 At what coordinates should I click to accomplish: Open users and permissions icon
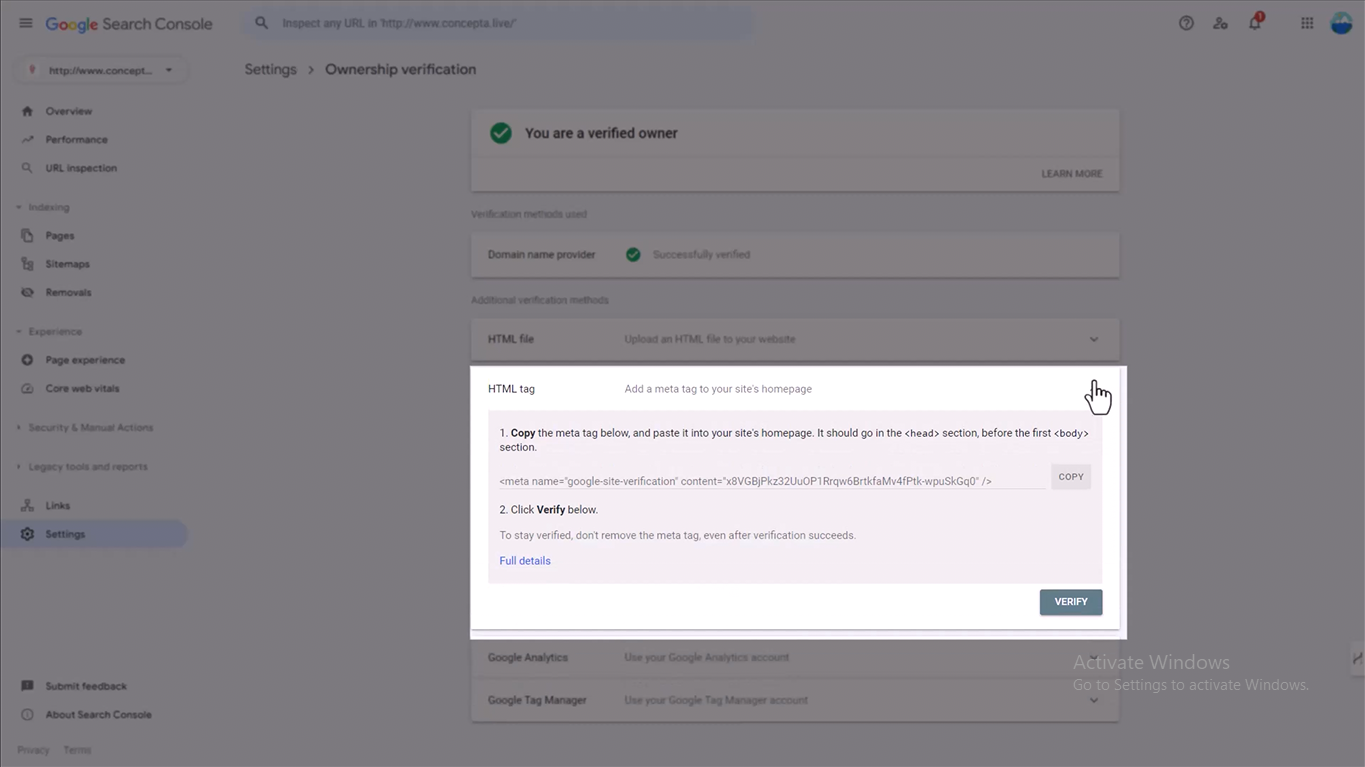pyautogui.click(x=1220, y=23)
